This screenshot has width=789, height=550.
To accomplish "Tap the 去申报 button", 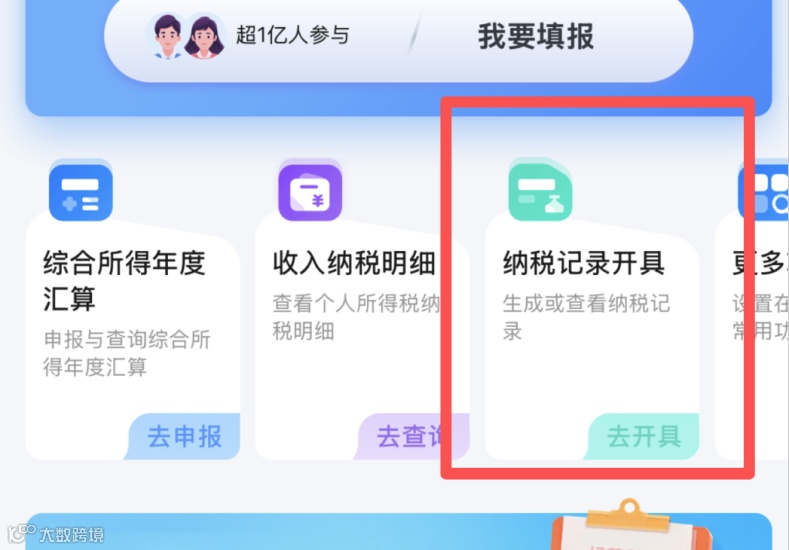I will (184, 436).
